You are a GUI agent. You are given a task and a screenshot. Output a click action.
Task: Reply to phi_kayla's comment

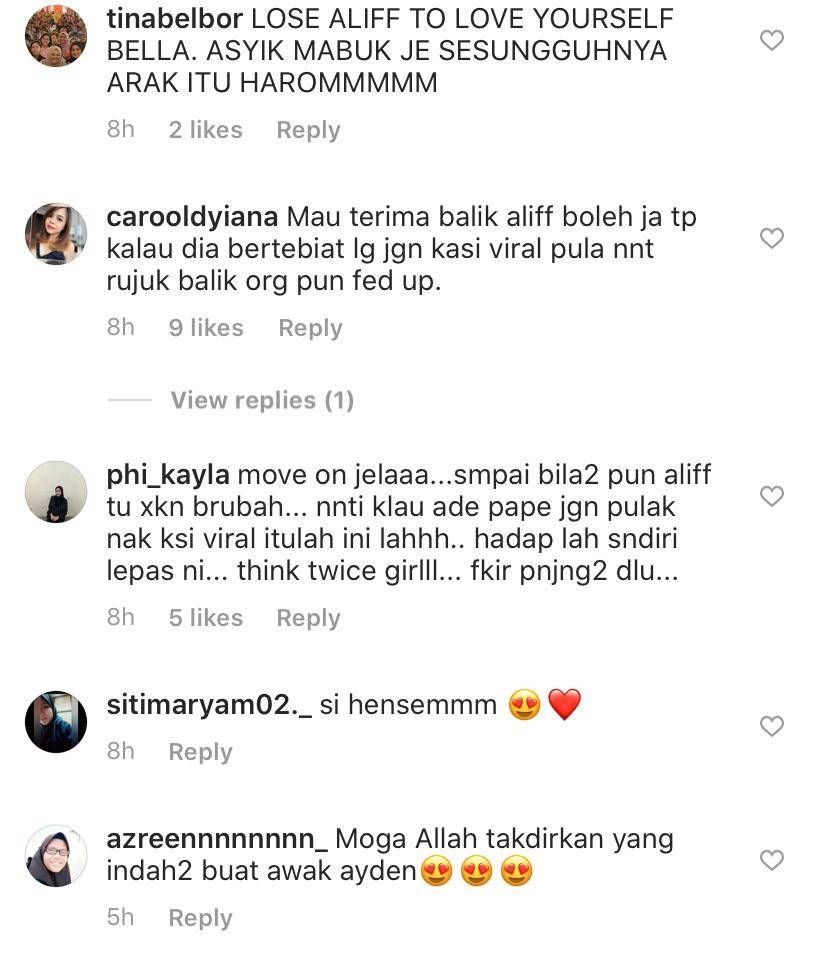308,618
